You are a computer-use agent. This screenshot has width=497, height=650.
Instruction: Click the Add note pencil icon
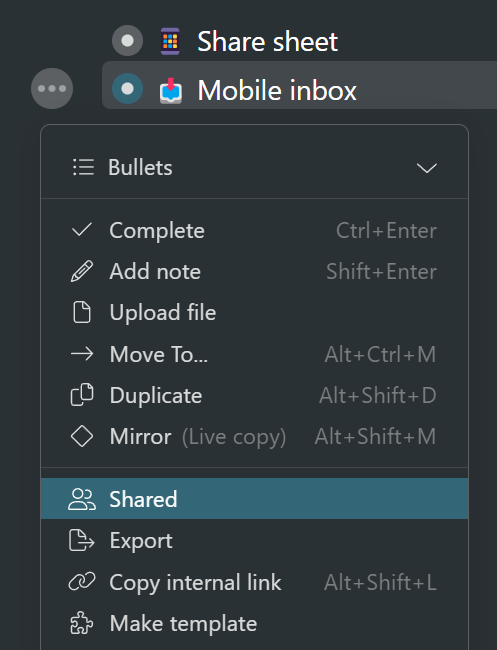click(x=82, y=272)
